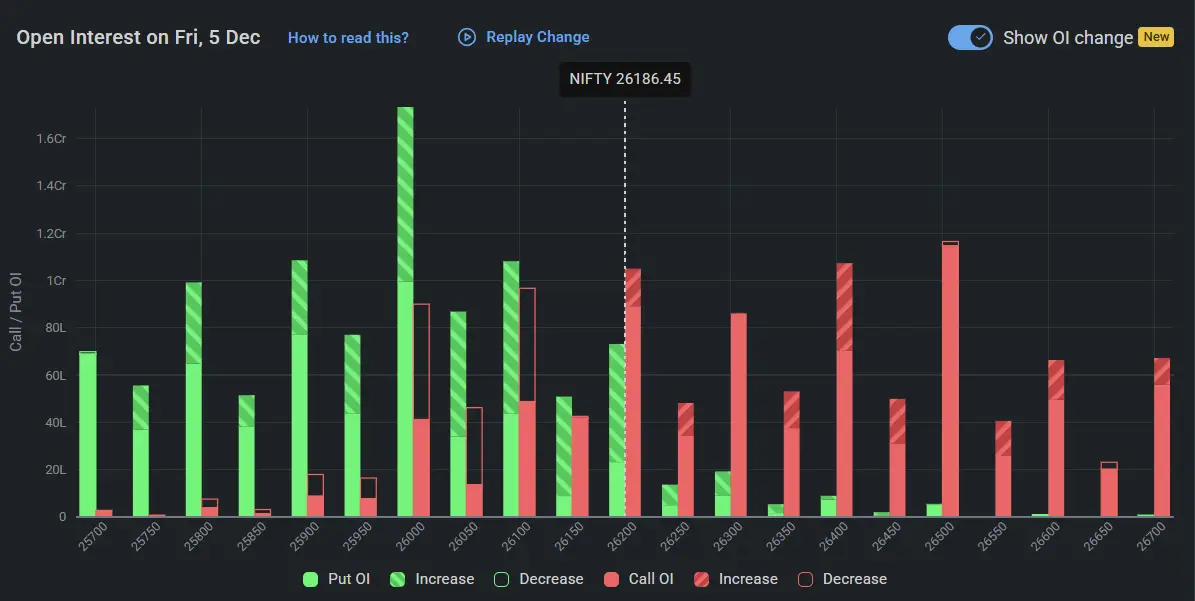Viewport: 1195px width, 601px height.
Task: Click the Replay Change play icon
Action: 466,37
